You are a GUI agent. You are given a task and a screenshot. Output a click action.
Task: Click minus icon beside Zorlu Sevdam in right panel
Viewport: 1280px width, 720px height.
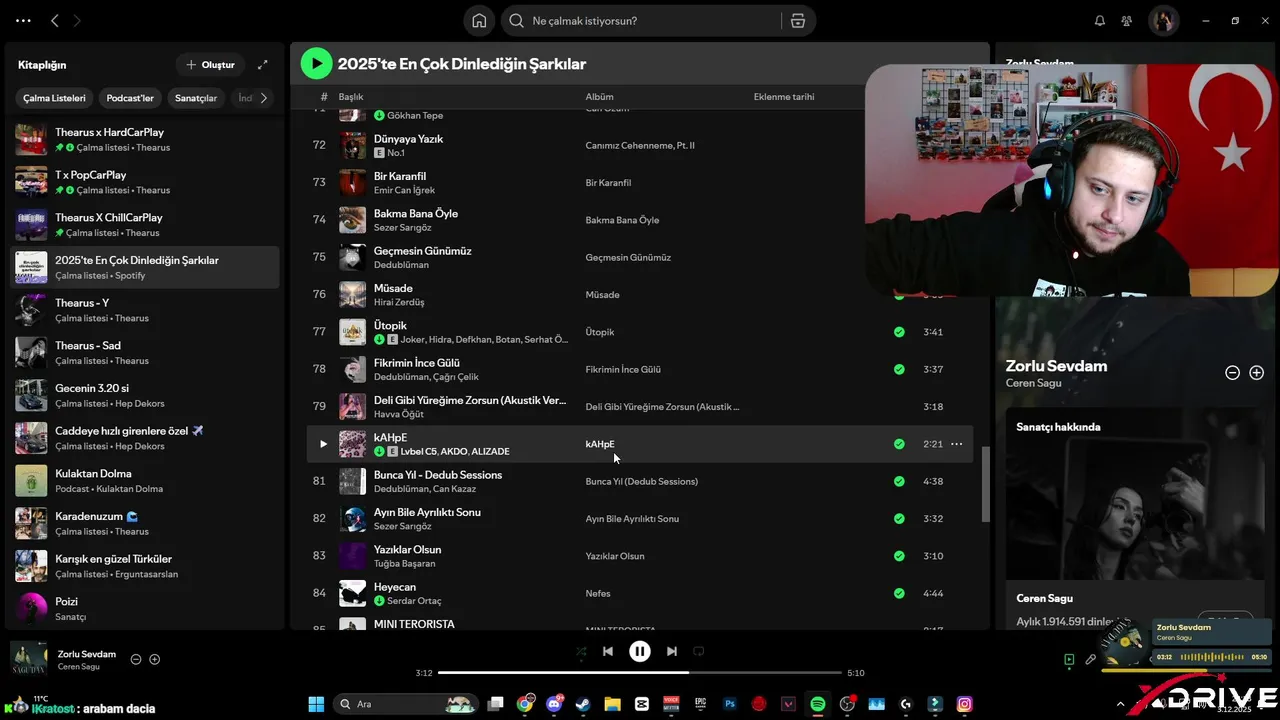[1233, 372]
